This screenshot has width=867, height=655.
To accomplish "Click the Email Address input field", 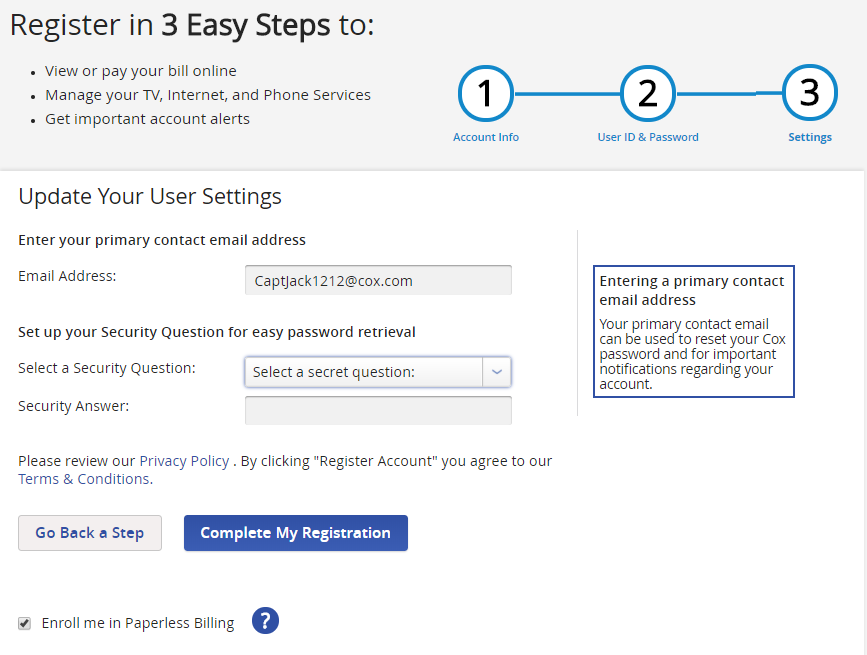I will 378,280.
